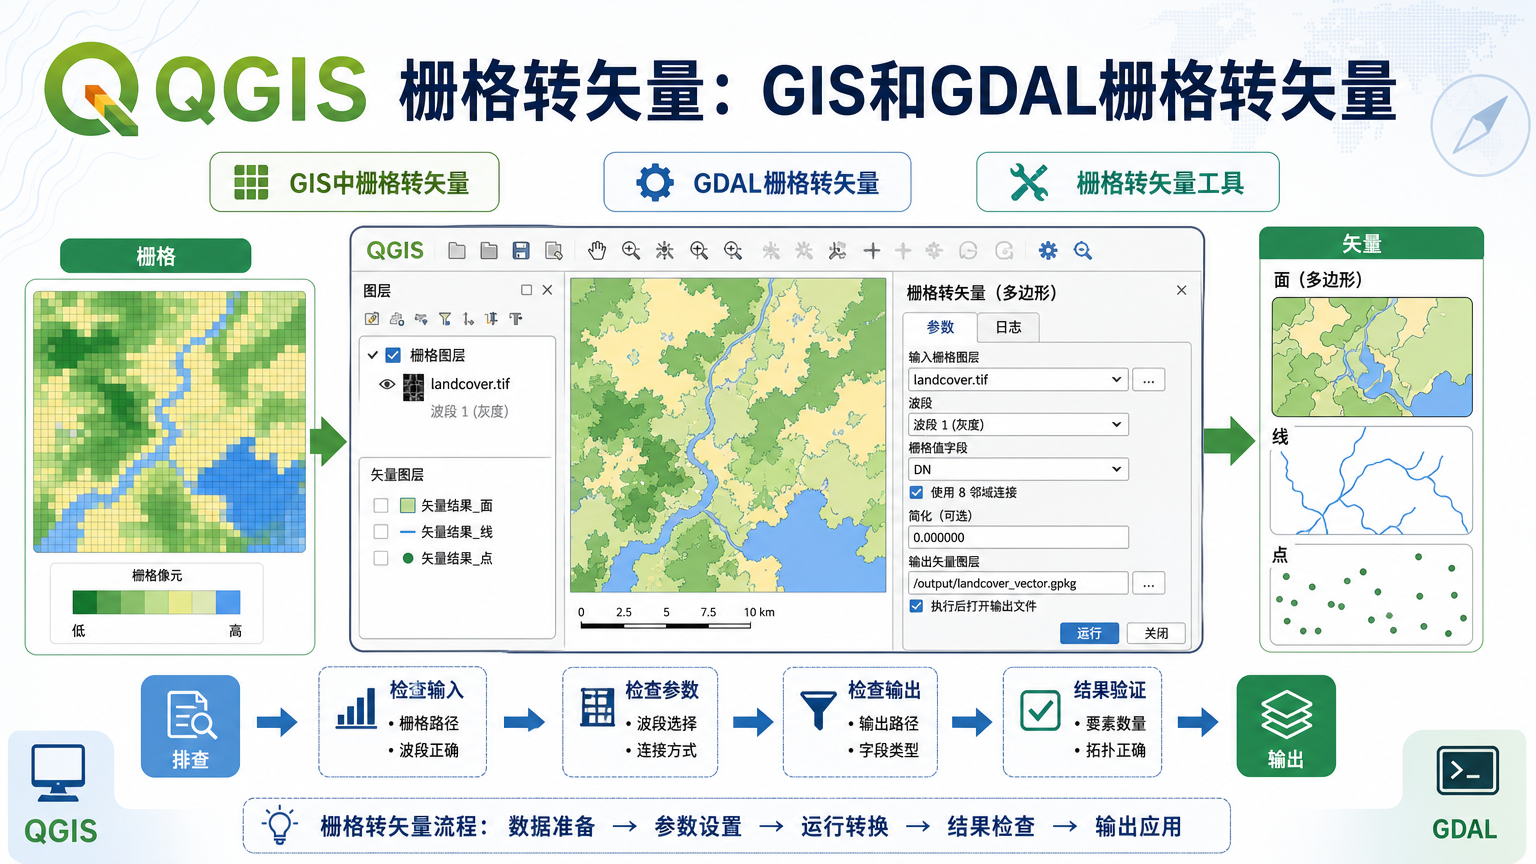
Task: Click the blue zoom-out magnifier in QGIS toolbar
Action: point(1083,251)
